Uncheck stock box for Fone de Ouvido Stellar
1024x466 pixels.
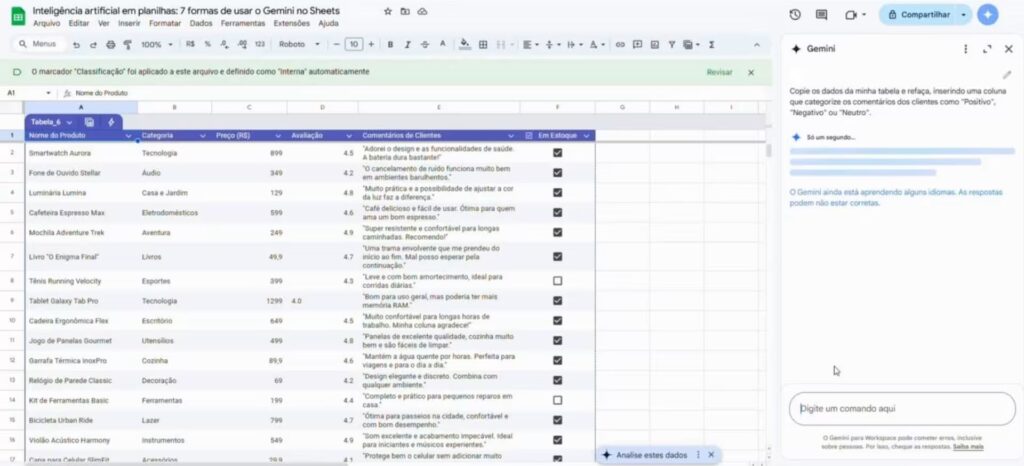coord(557,173)
